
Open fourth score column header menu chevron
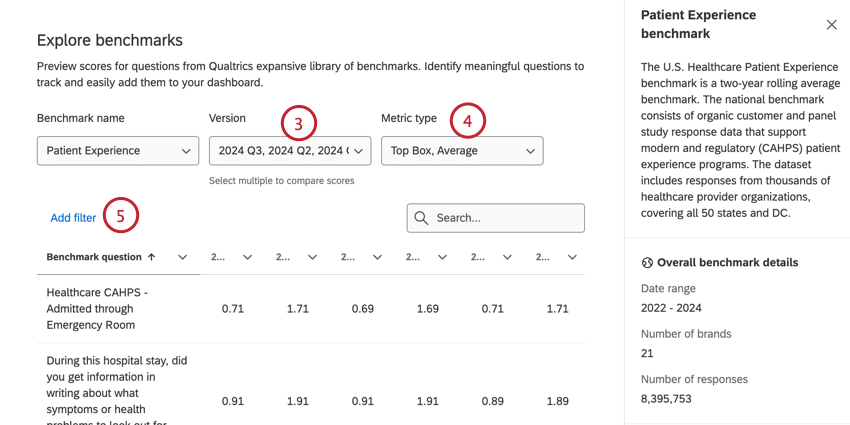(443, 257)
